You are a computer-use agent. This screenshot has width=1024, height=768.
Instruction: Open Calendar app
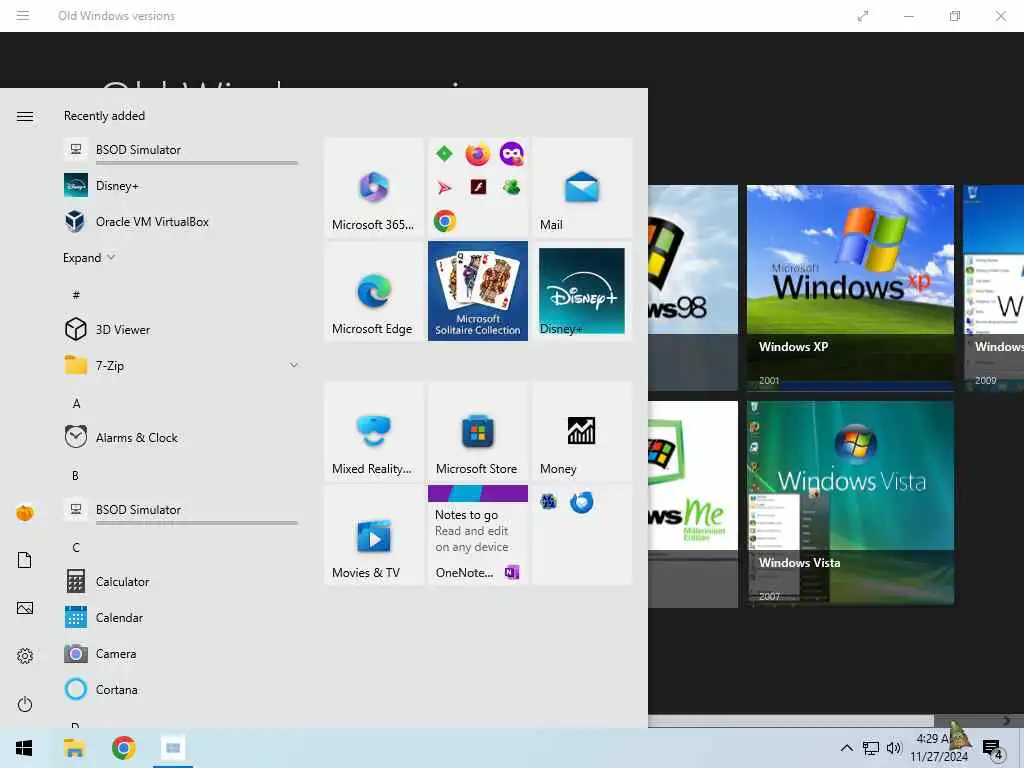click(181, 617)
